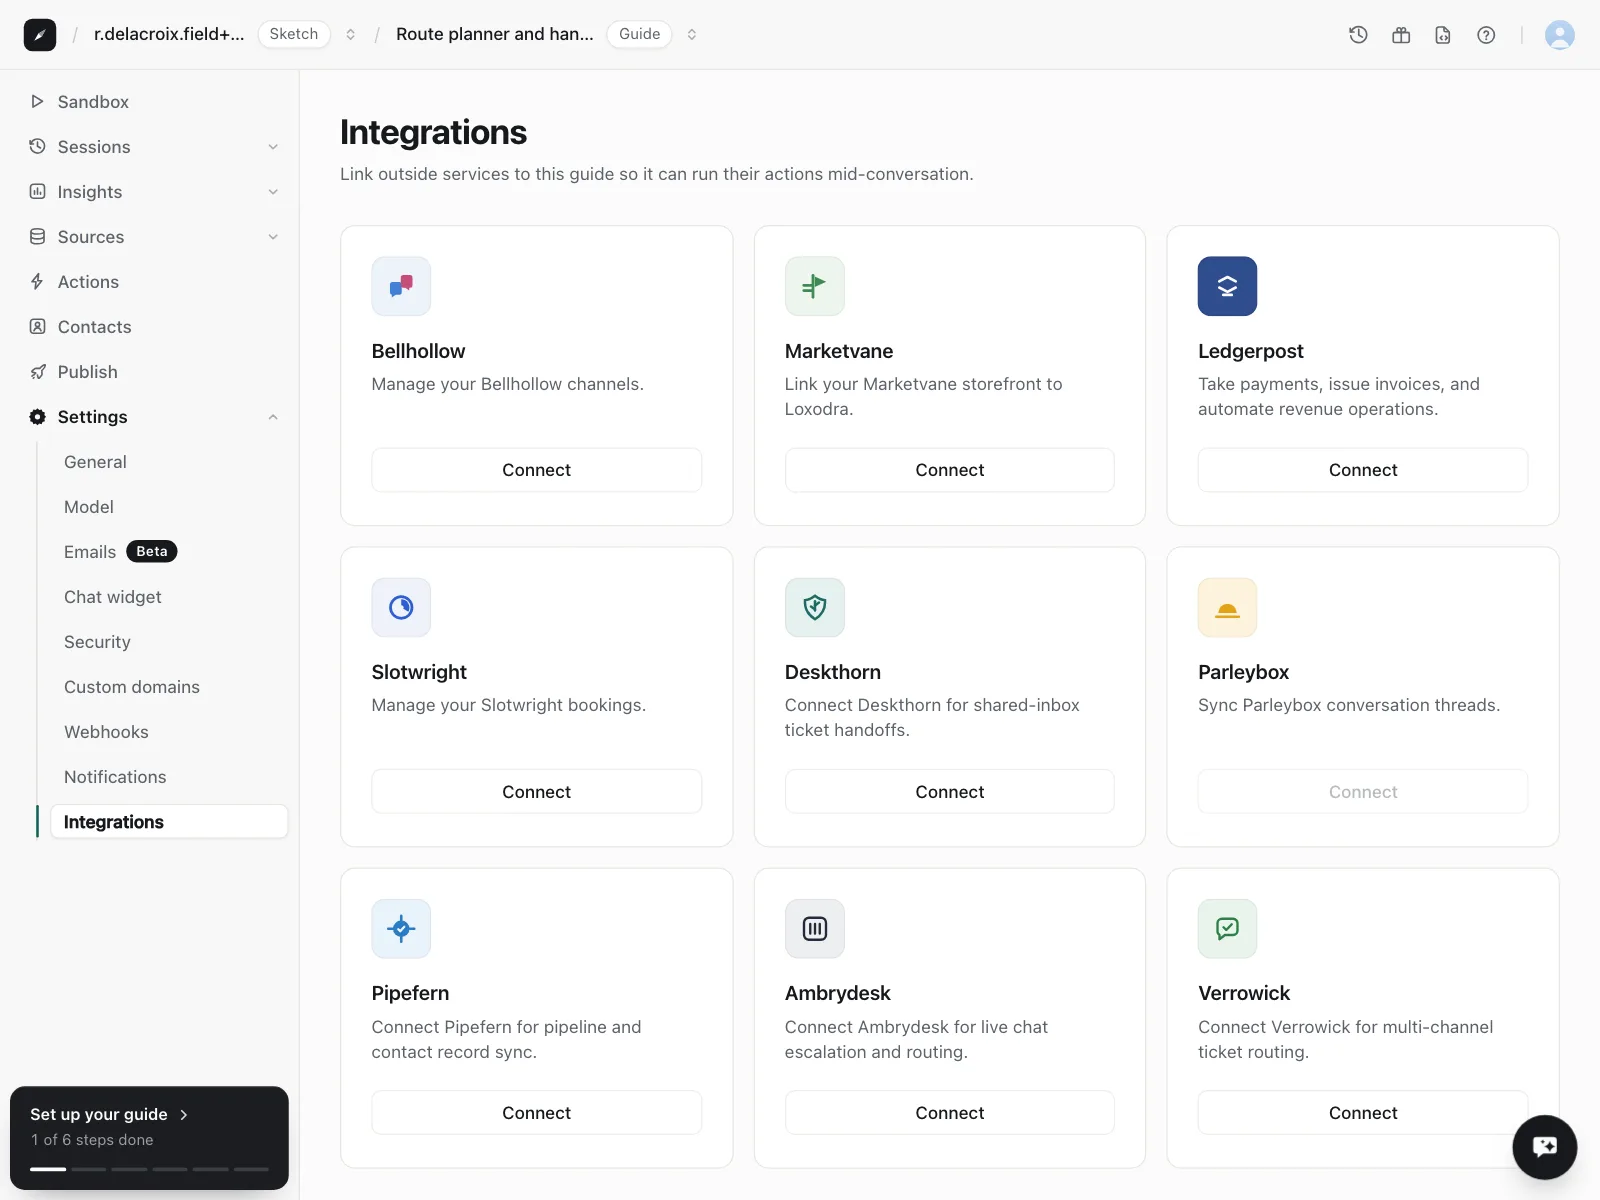Open the floating chat widget button
The image size is (1600, 1200).
(1545, 1147)
